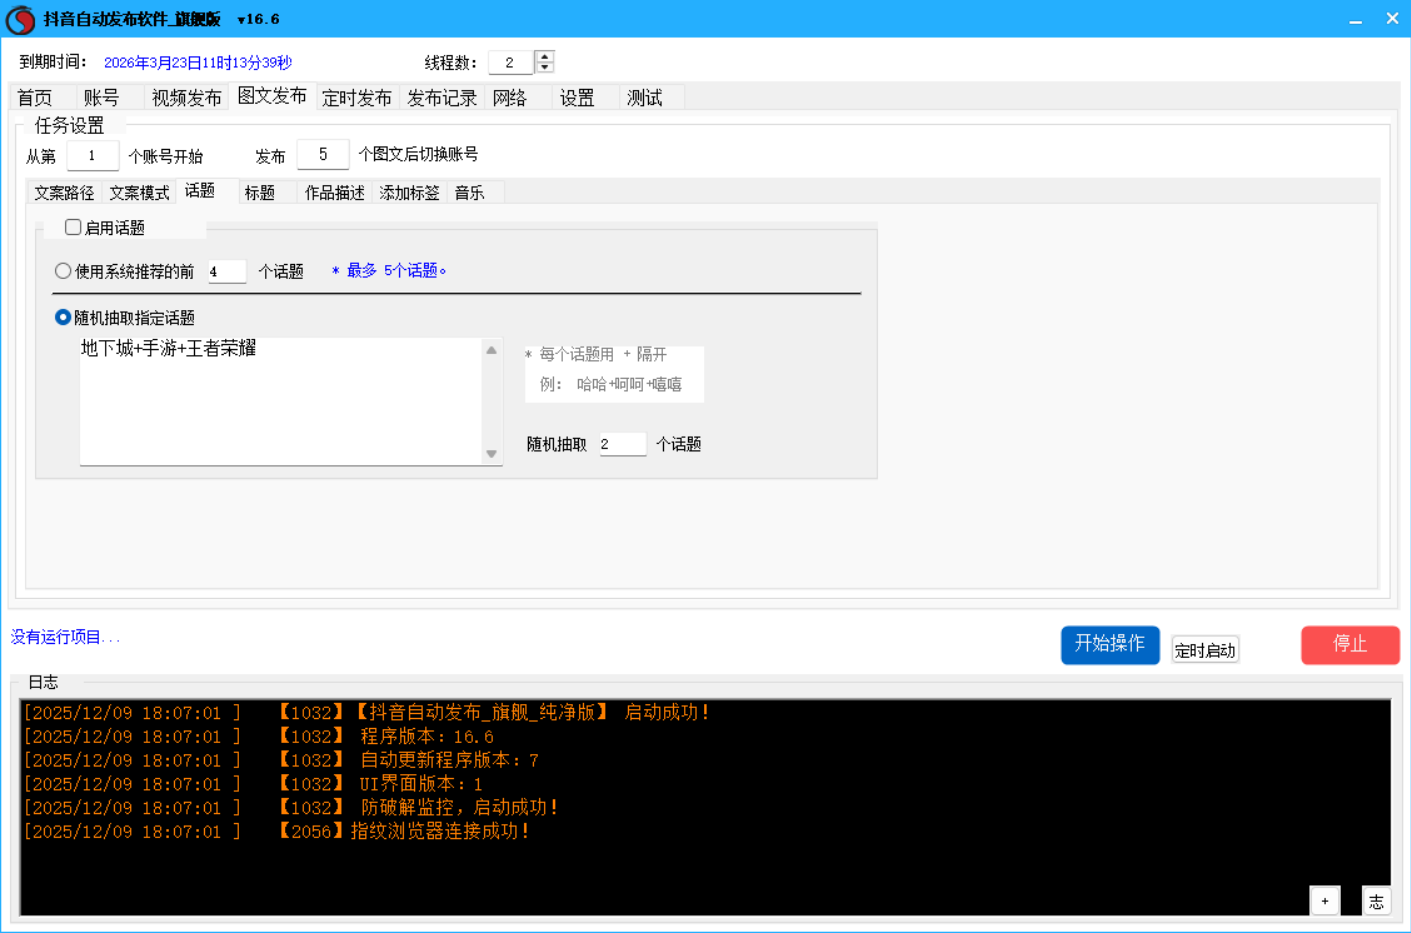Select 随机抽取指定话题 radio option
This screenshot has height=933, width=1411.
(63, 317)
